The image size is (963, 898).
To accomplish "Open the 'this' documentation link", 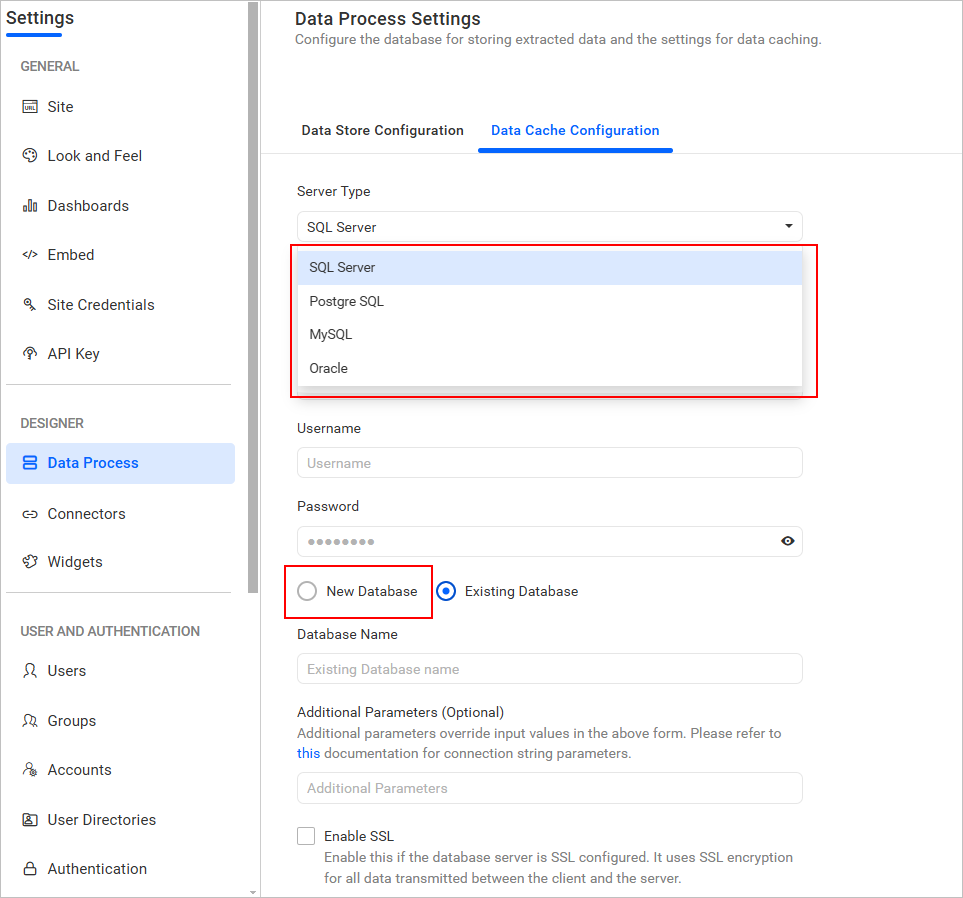I will click(x=307, y=753).
